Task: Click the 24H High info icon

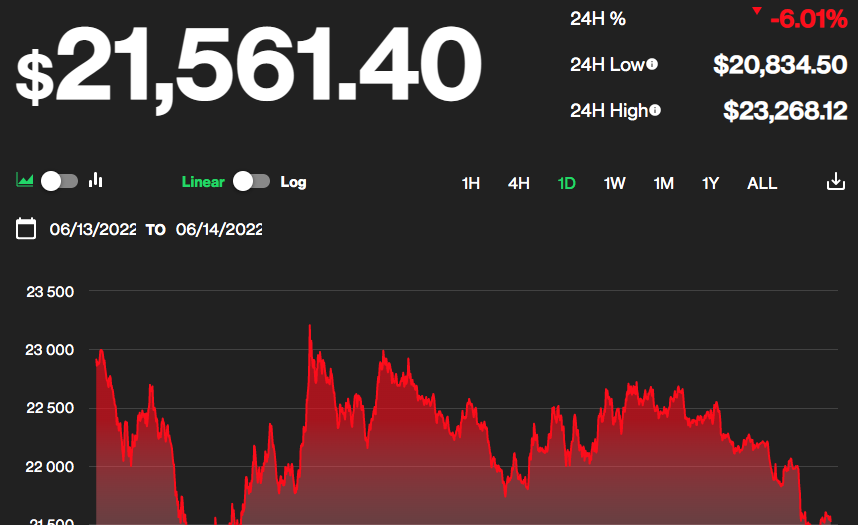Action: tap(655, 110)
